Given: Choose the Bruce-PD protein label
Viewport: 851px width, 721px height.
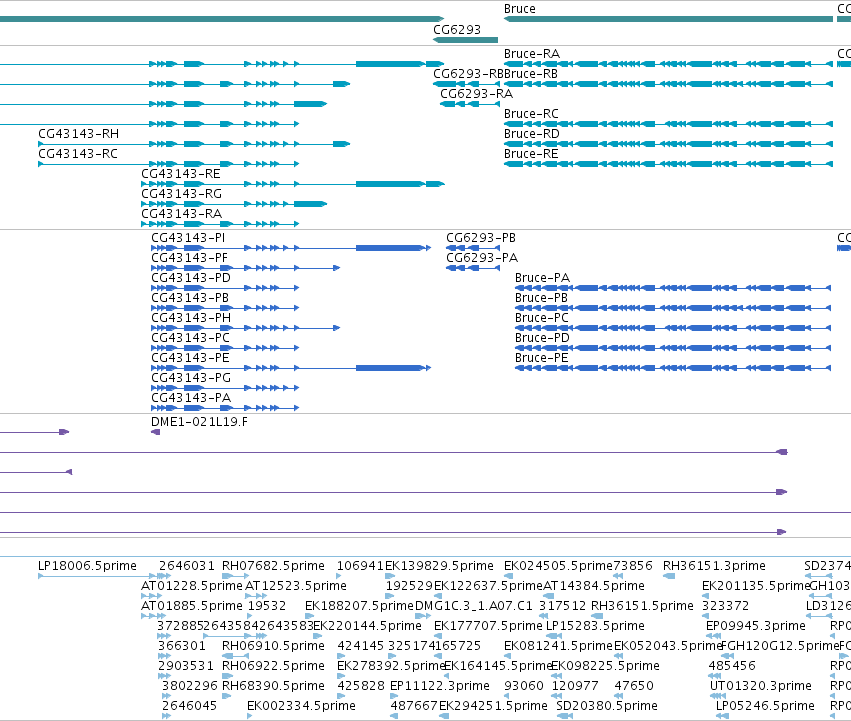Looking at the screenshot, I should point(542,338).
